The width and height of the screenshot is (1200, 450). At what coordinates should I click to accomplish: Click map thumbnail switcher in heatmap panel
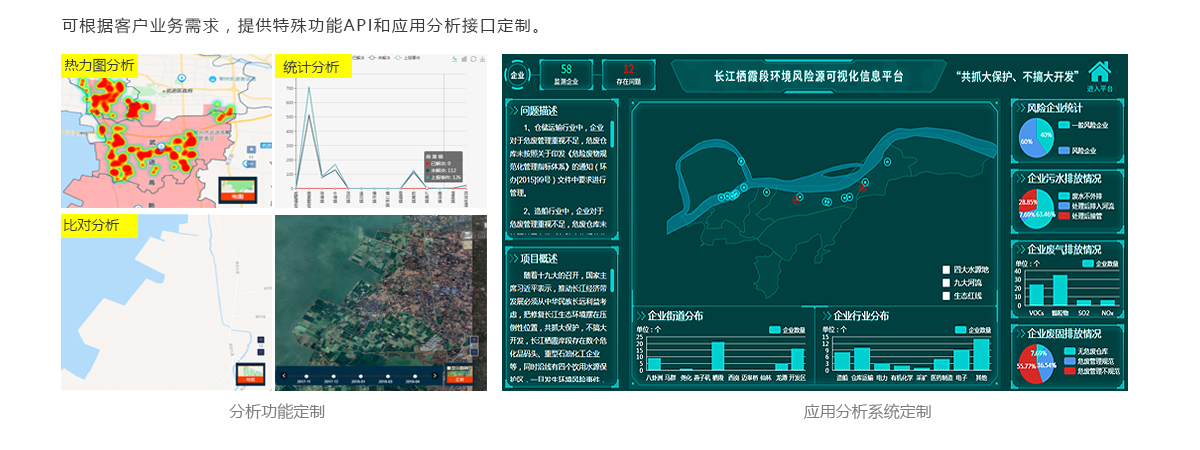point(238,190)
